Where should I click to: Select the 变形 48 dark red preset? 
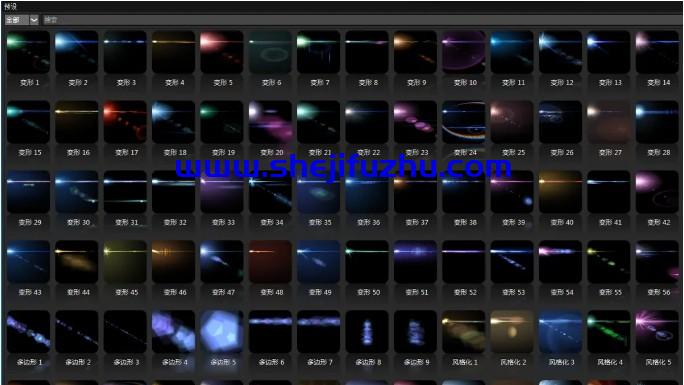coord(270,262)
